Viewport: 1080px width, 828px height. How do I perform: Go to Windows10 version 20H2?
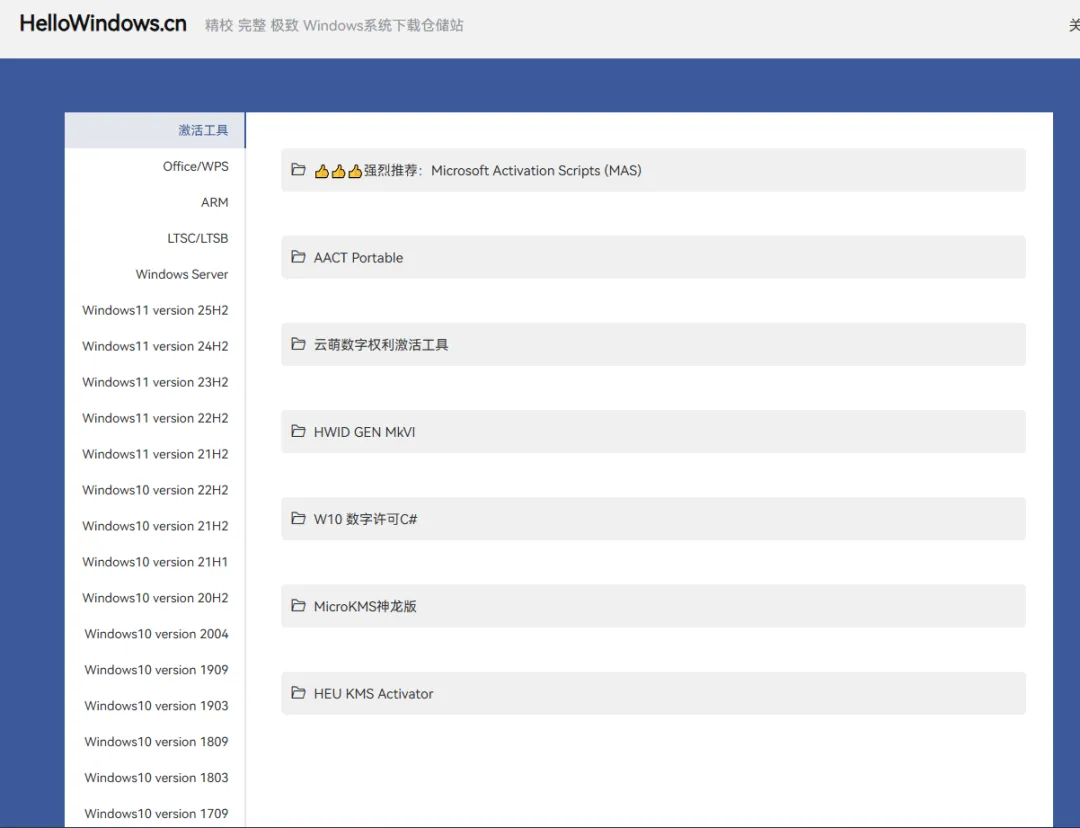tap(155, 597)
